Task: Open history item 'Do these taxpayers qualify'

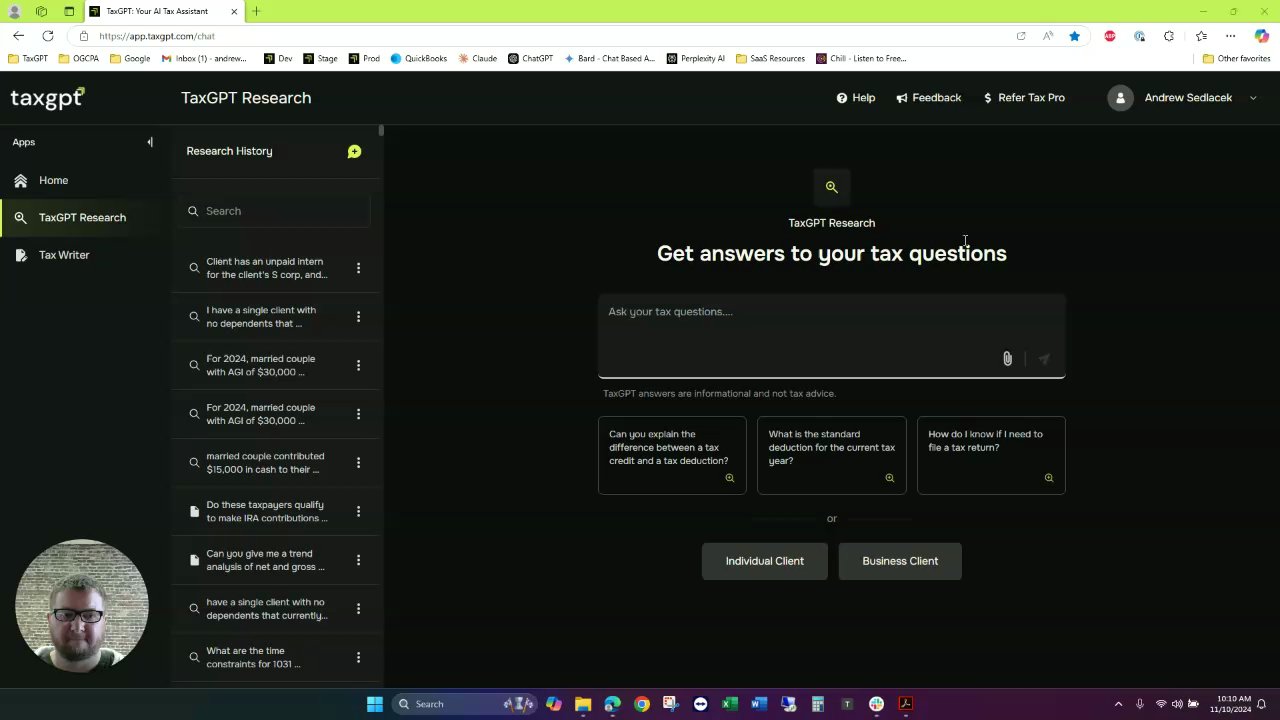Action: coord(266,511)
